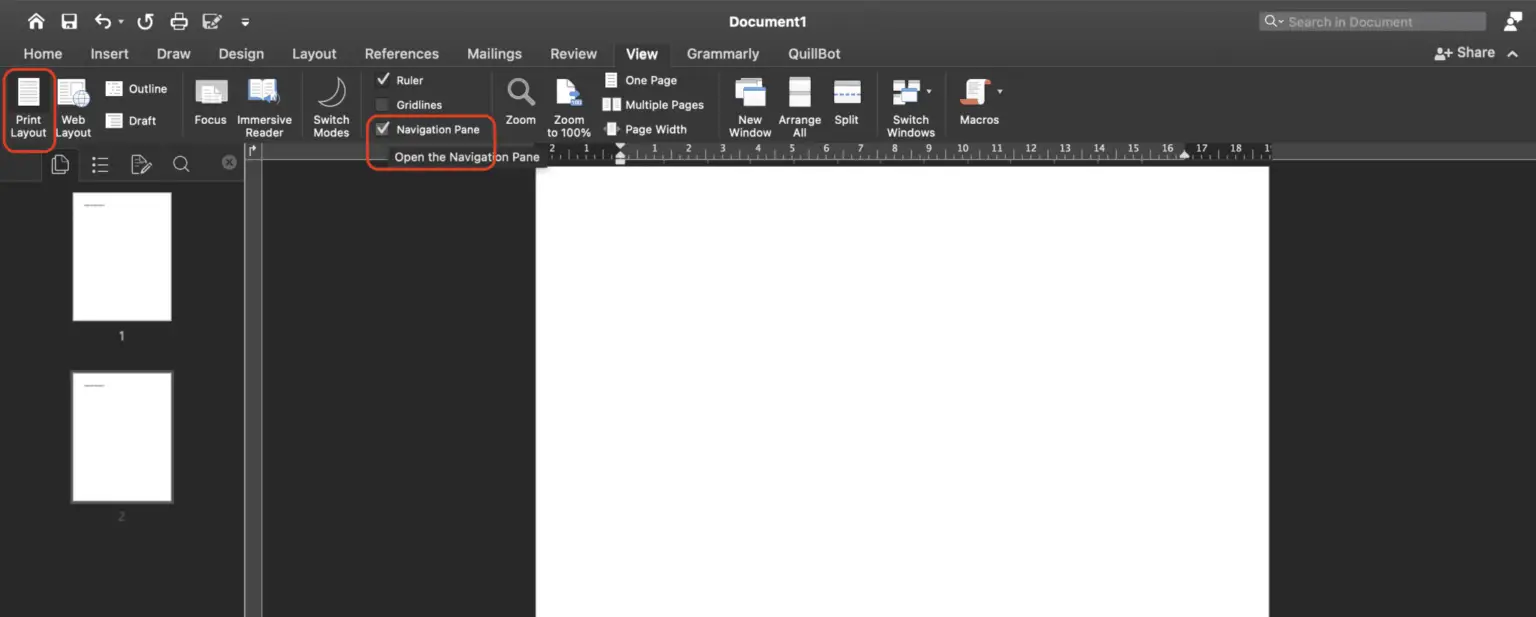This screenshot has height=617, width=1536.
Task: Switch to Web Layout view
Action: coord(73,108)
